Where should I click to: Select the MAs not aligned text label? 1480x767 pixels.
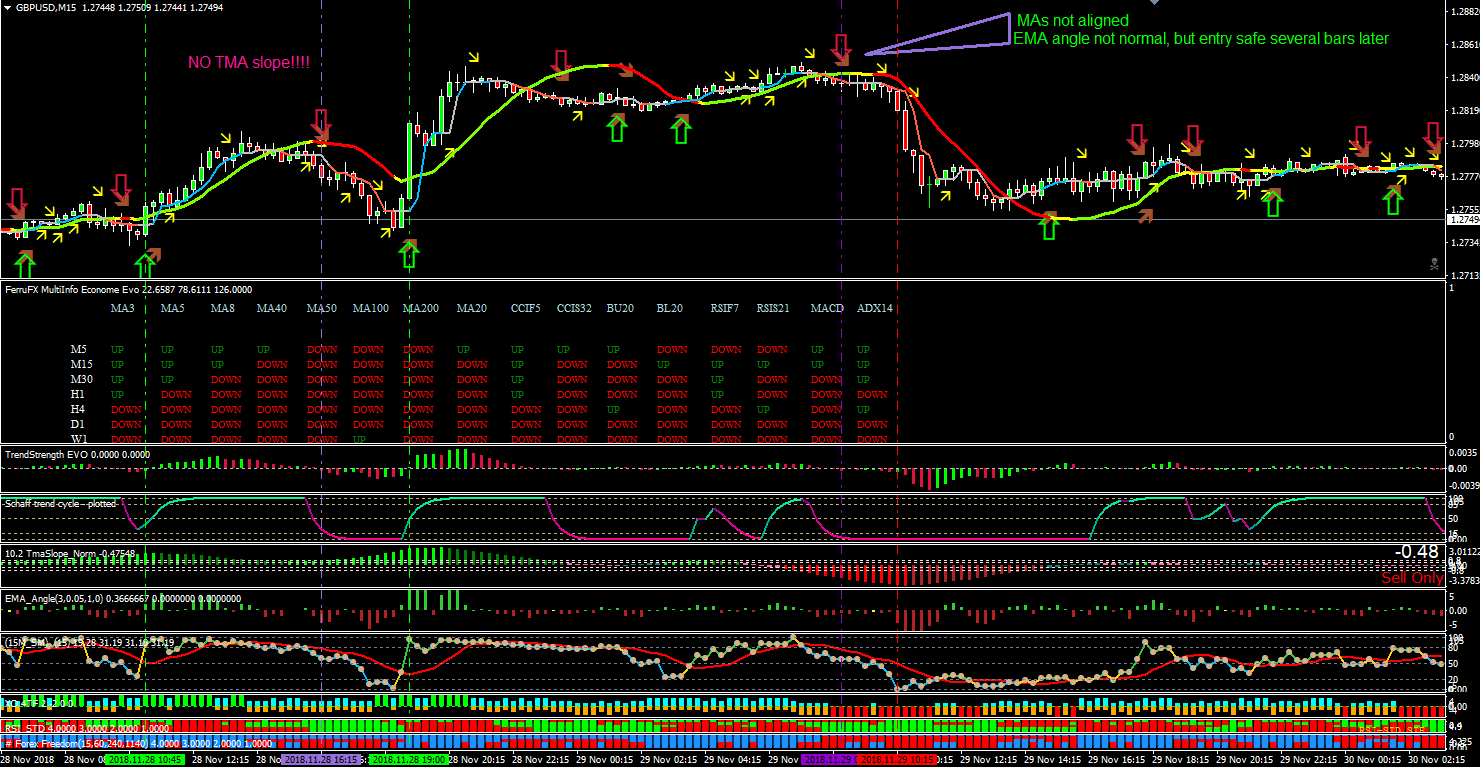1072,21
